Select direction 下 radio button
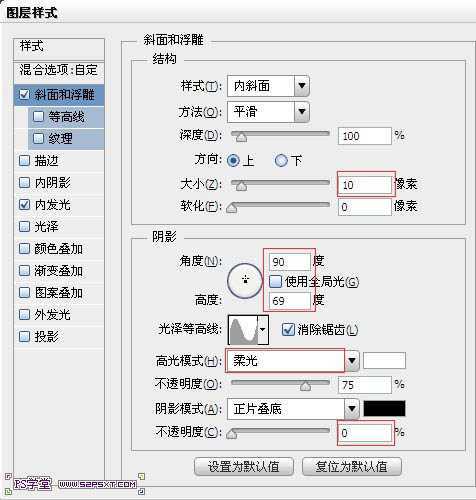 (281, 161)
